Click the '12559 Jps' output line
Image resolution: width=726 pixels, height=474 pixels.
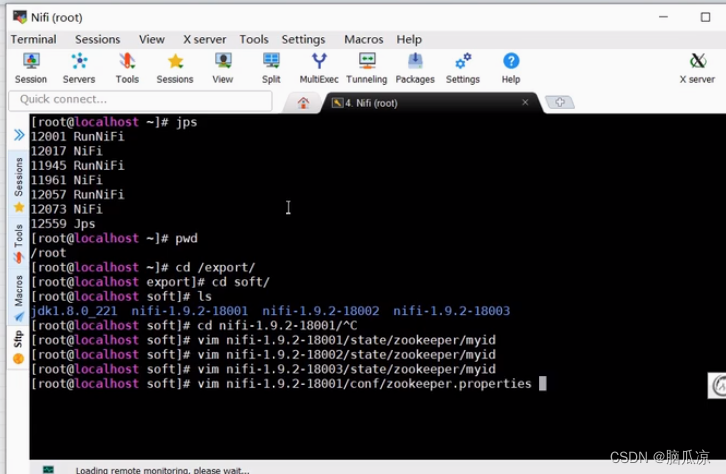(x=63, y=224)
